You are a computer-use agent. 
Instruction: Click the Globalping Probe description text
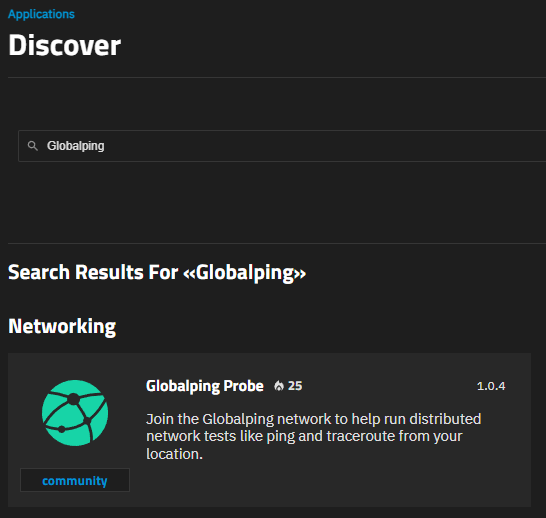pos(313,437)
